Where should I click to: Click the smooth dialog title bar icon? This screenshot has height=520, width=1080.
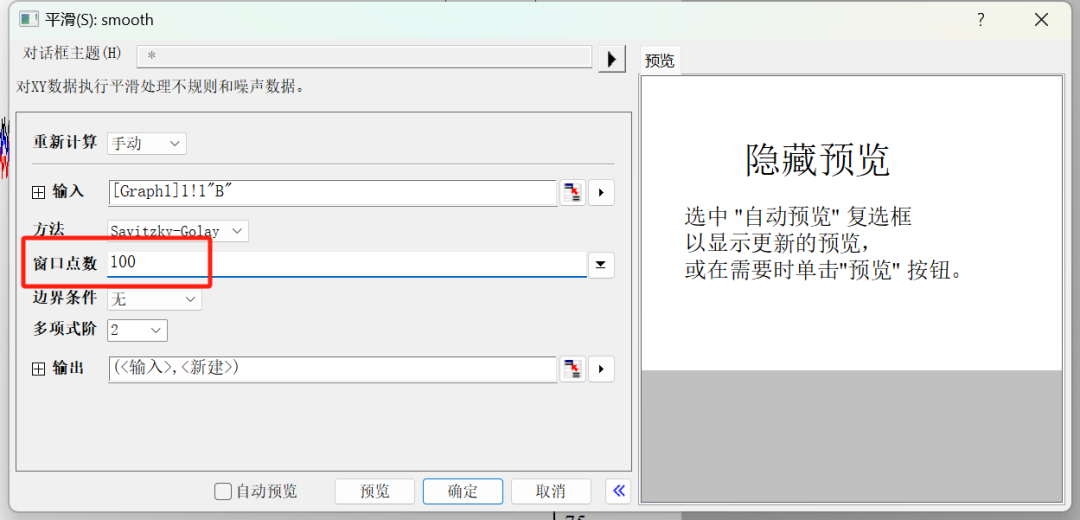(x=29, y=20)
